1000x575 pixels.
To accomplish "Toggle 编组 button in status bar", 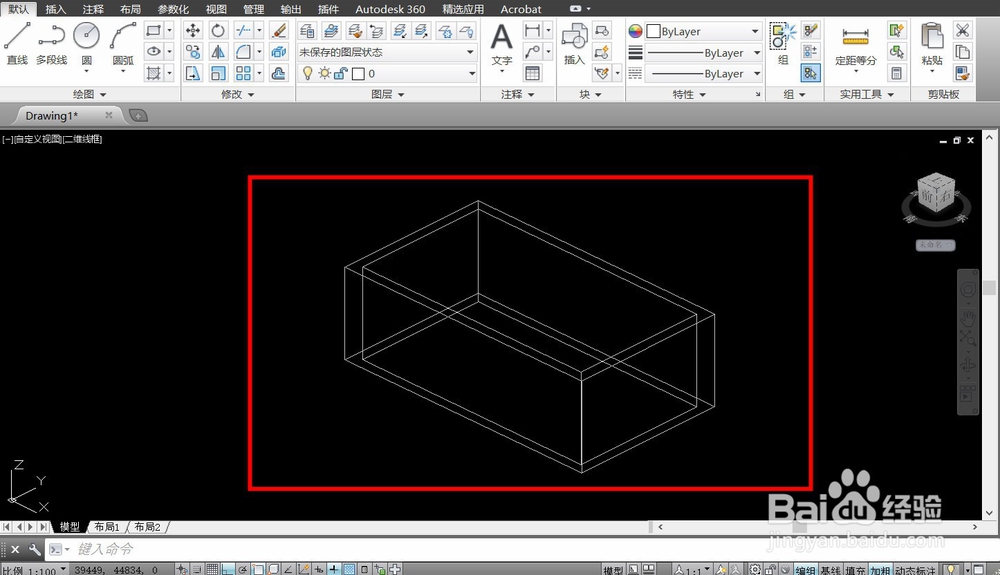I will coord(805,570).
